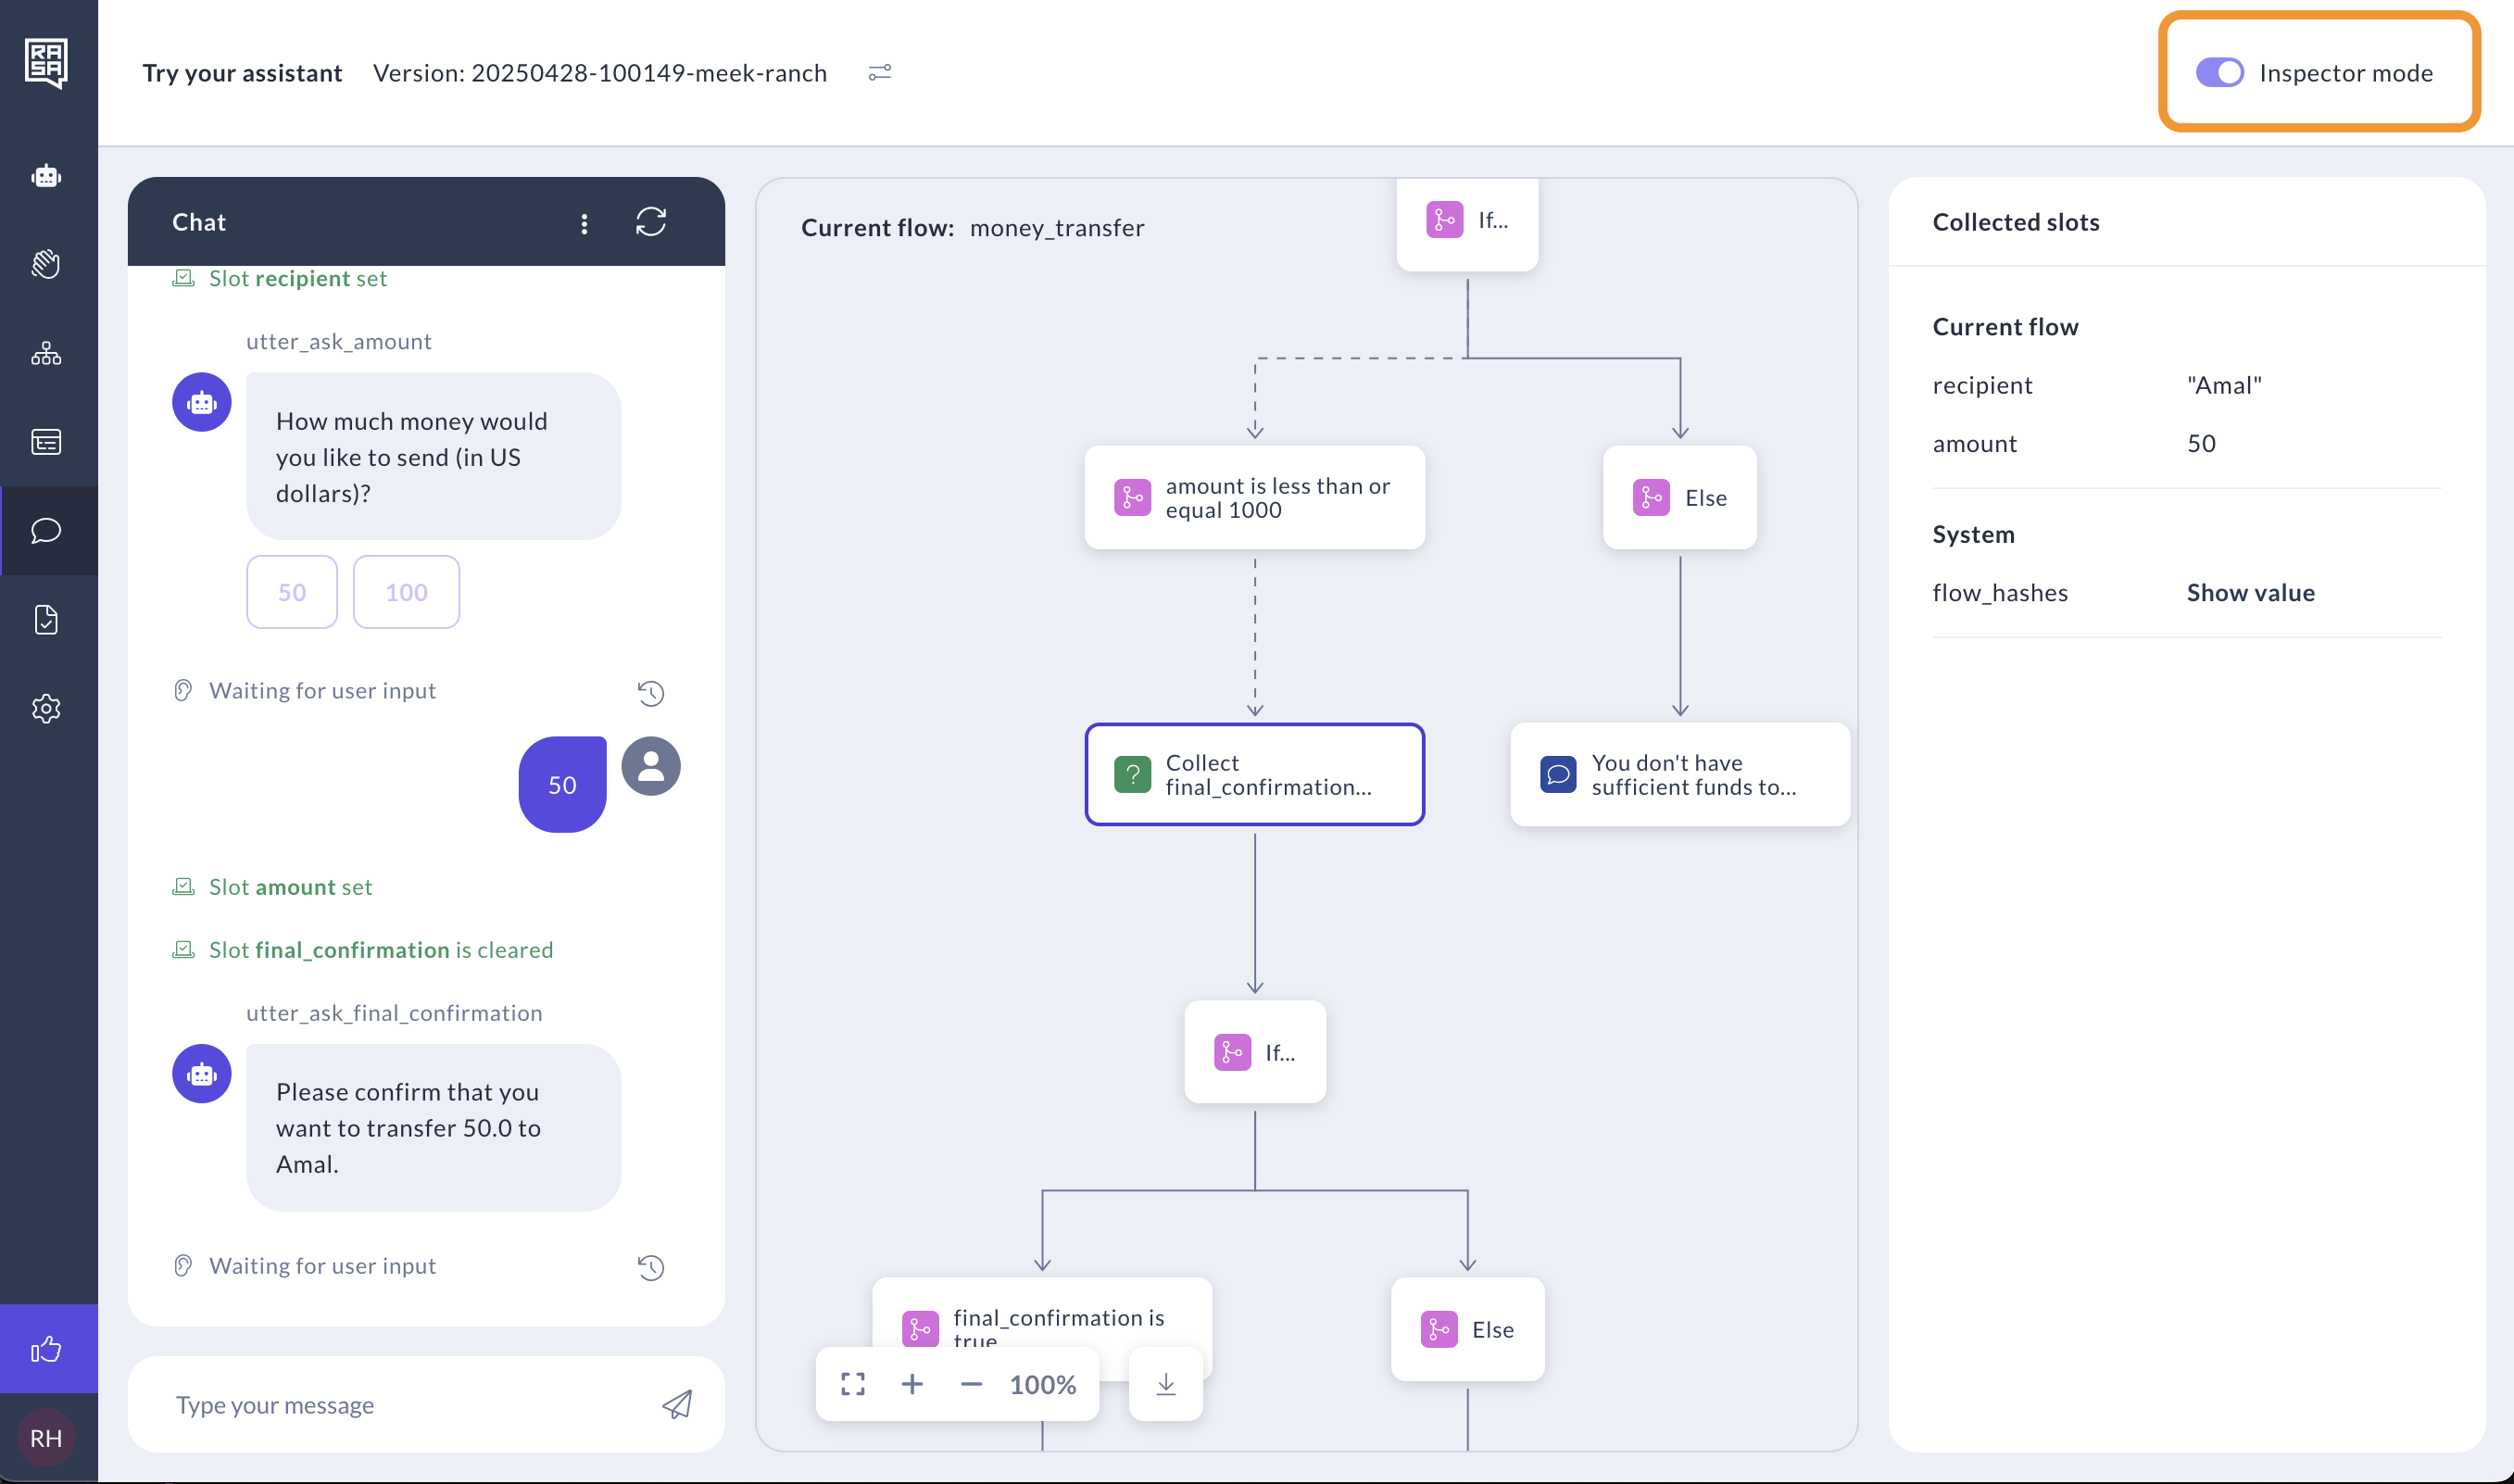Toggle the Inspector mode switch
Viewport: 2514px width, 1484px height.
(2218, 73)
